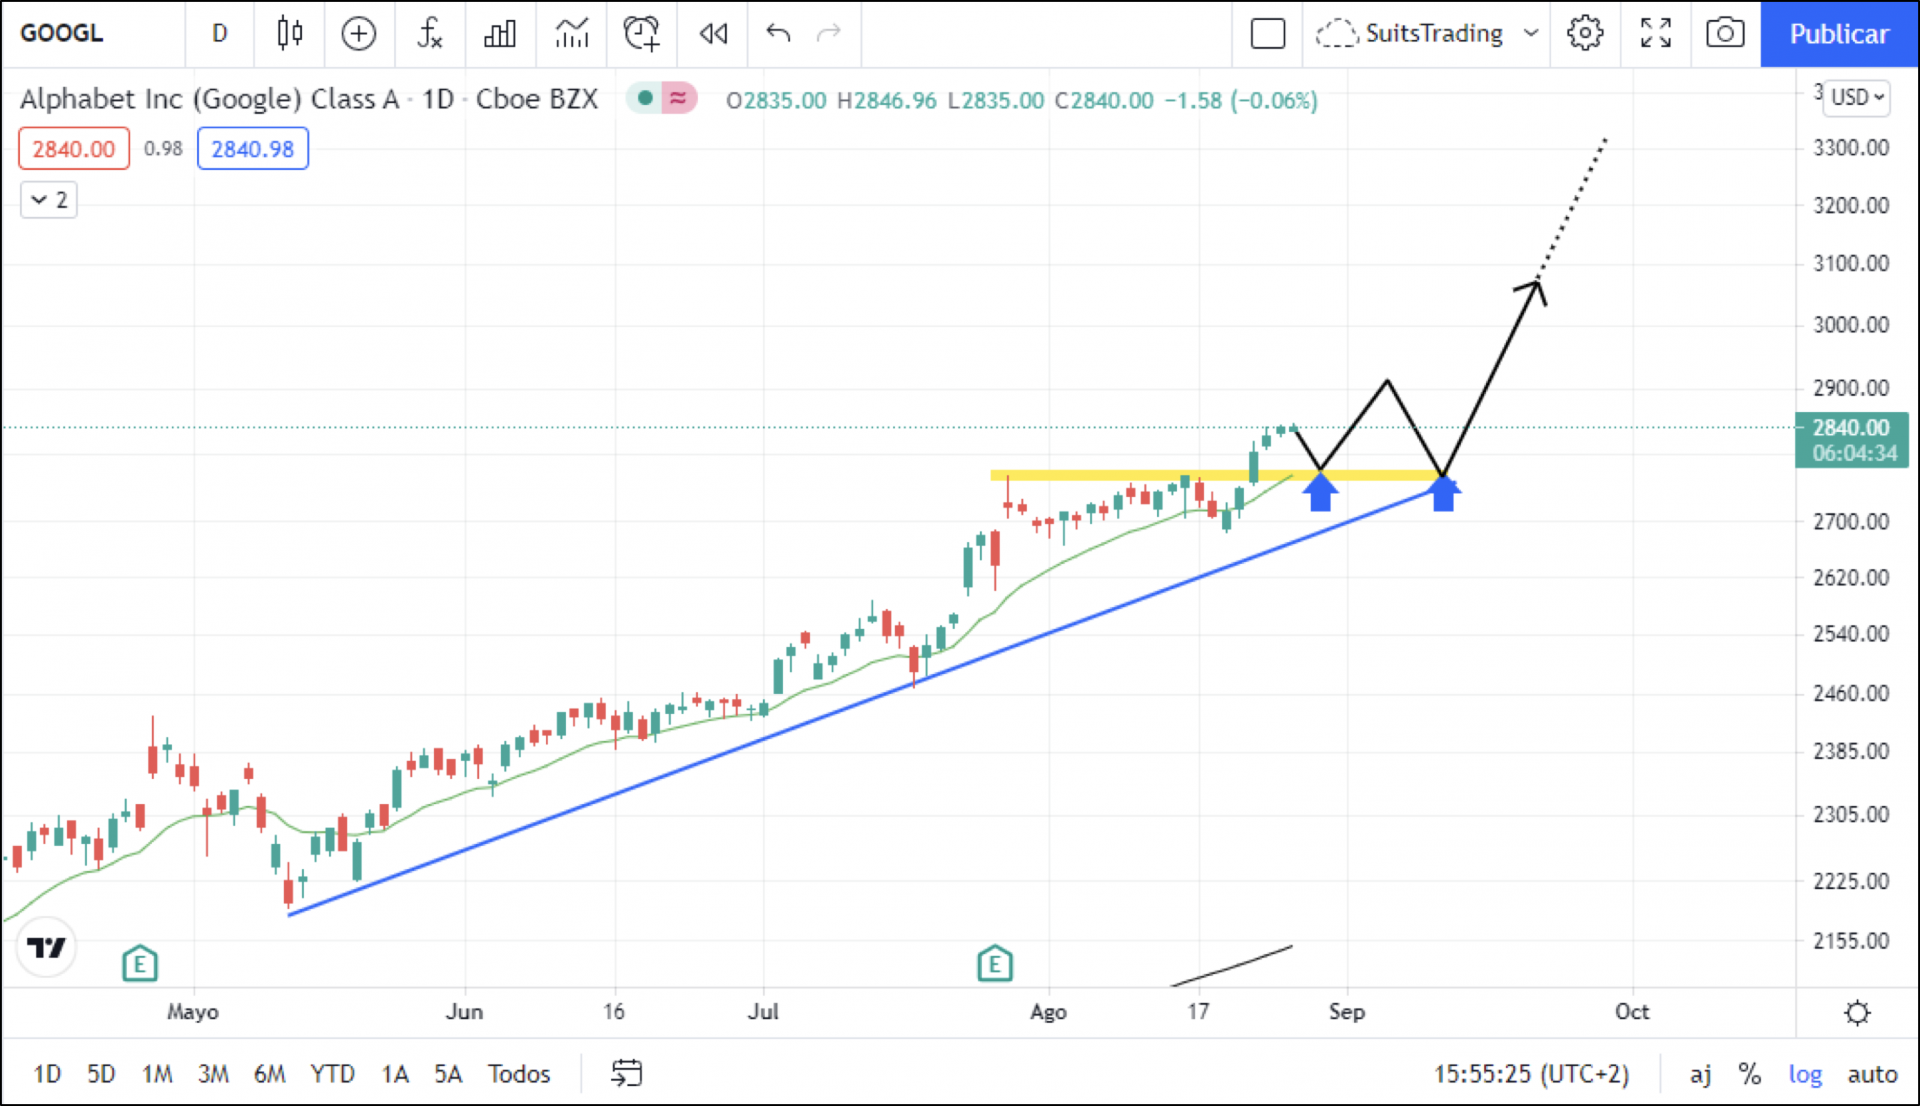The height and width of the screenshot is (1106, 1920).
Task: Enter fullscreen mode
Action: (1655, 33)
